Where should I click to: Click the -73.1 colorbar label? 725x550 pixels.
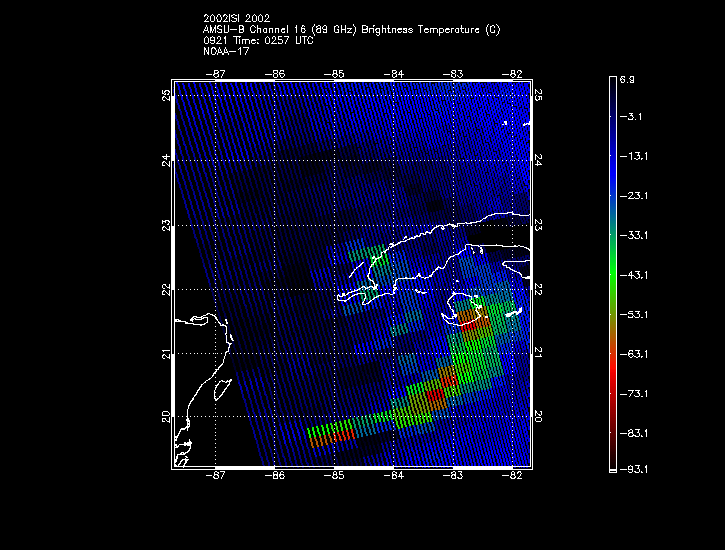pyautogui.click(x=633, y=394)
